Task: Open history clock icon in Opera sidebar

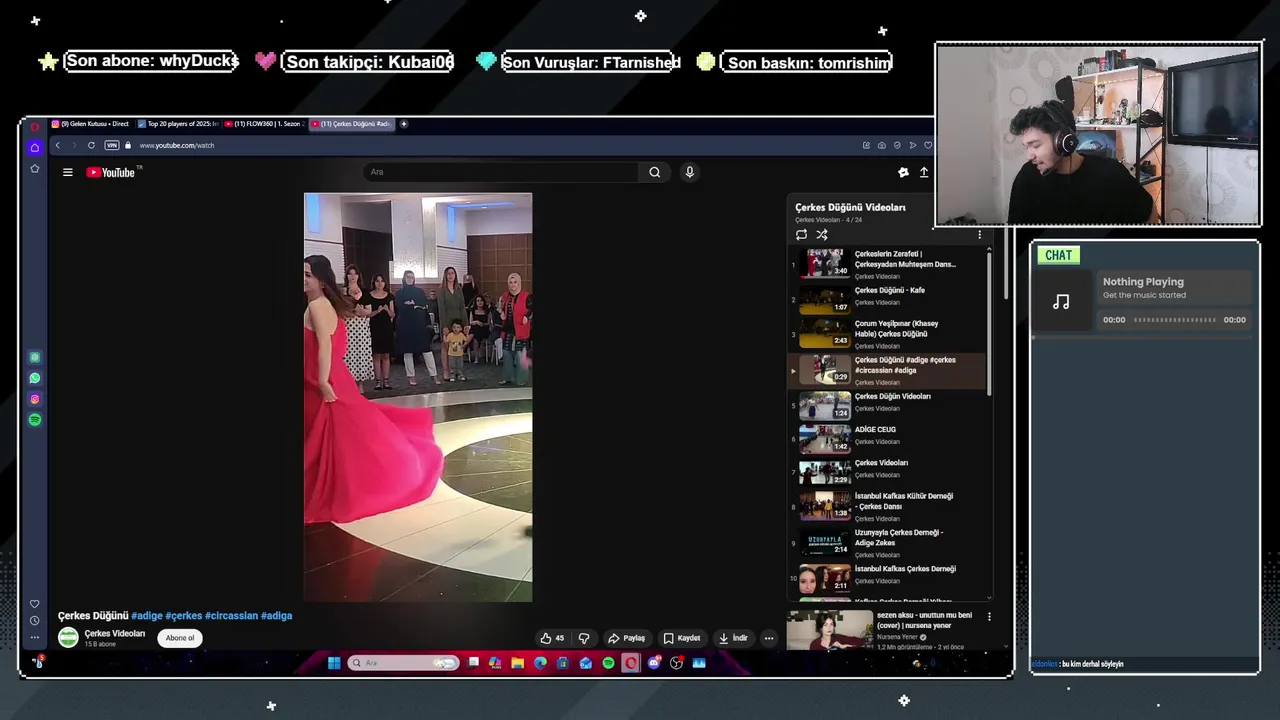Action: [x=34, y=621]
